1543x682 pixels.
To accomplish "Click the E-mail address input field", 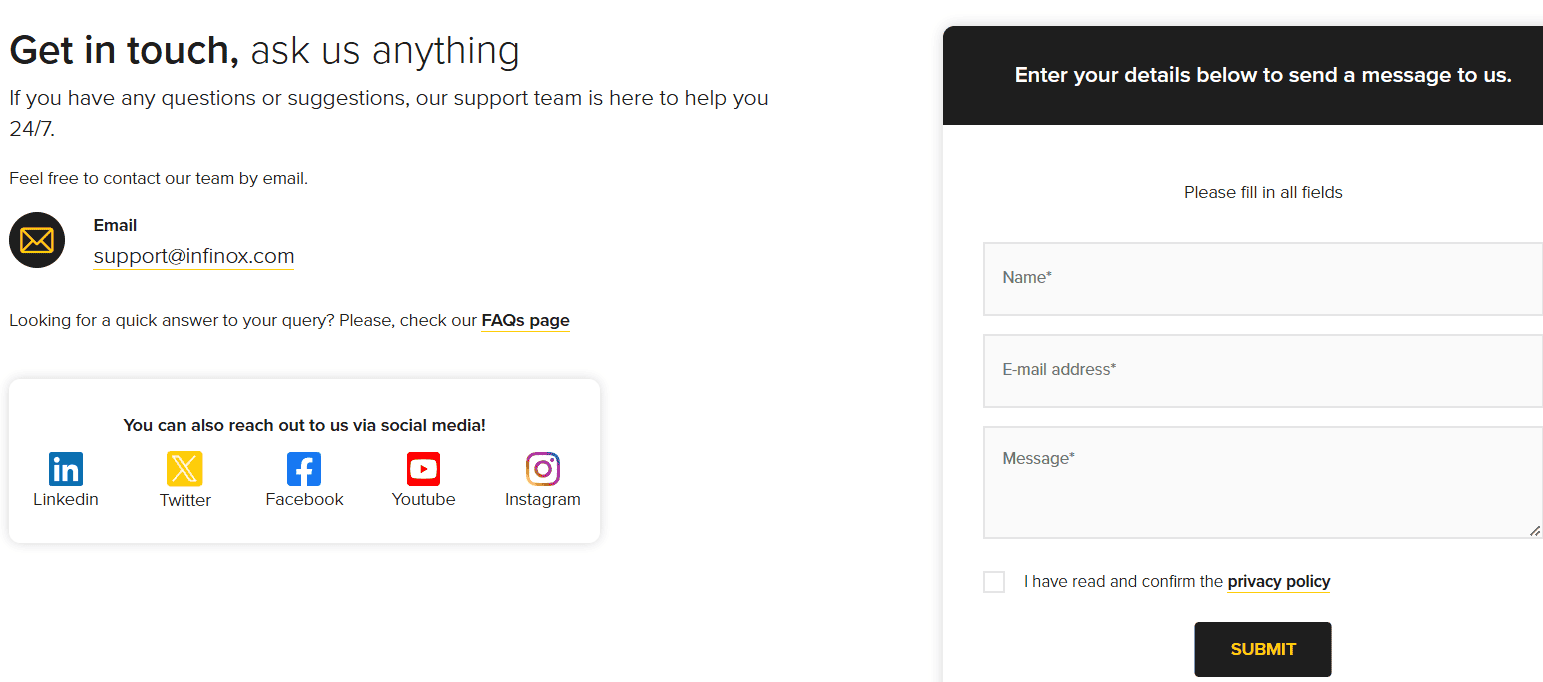I will 1262,370.
